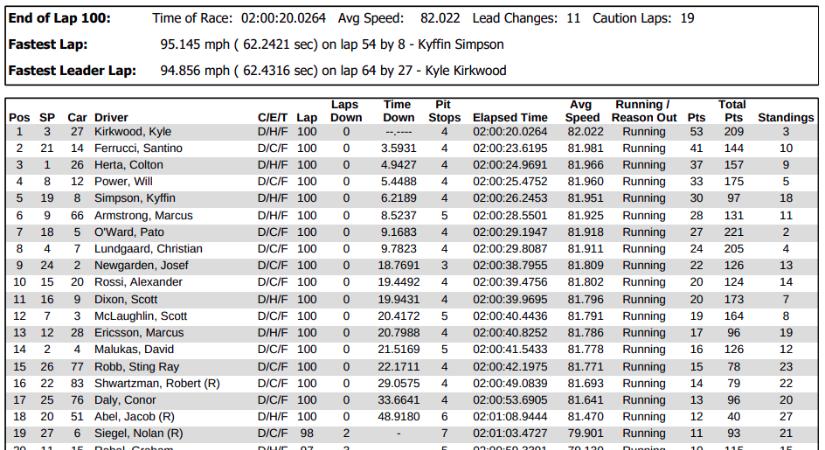Screen dimensions: 825x450
Task: Select time down value '18.7691'
Action: click(399, 266)
